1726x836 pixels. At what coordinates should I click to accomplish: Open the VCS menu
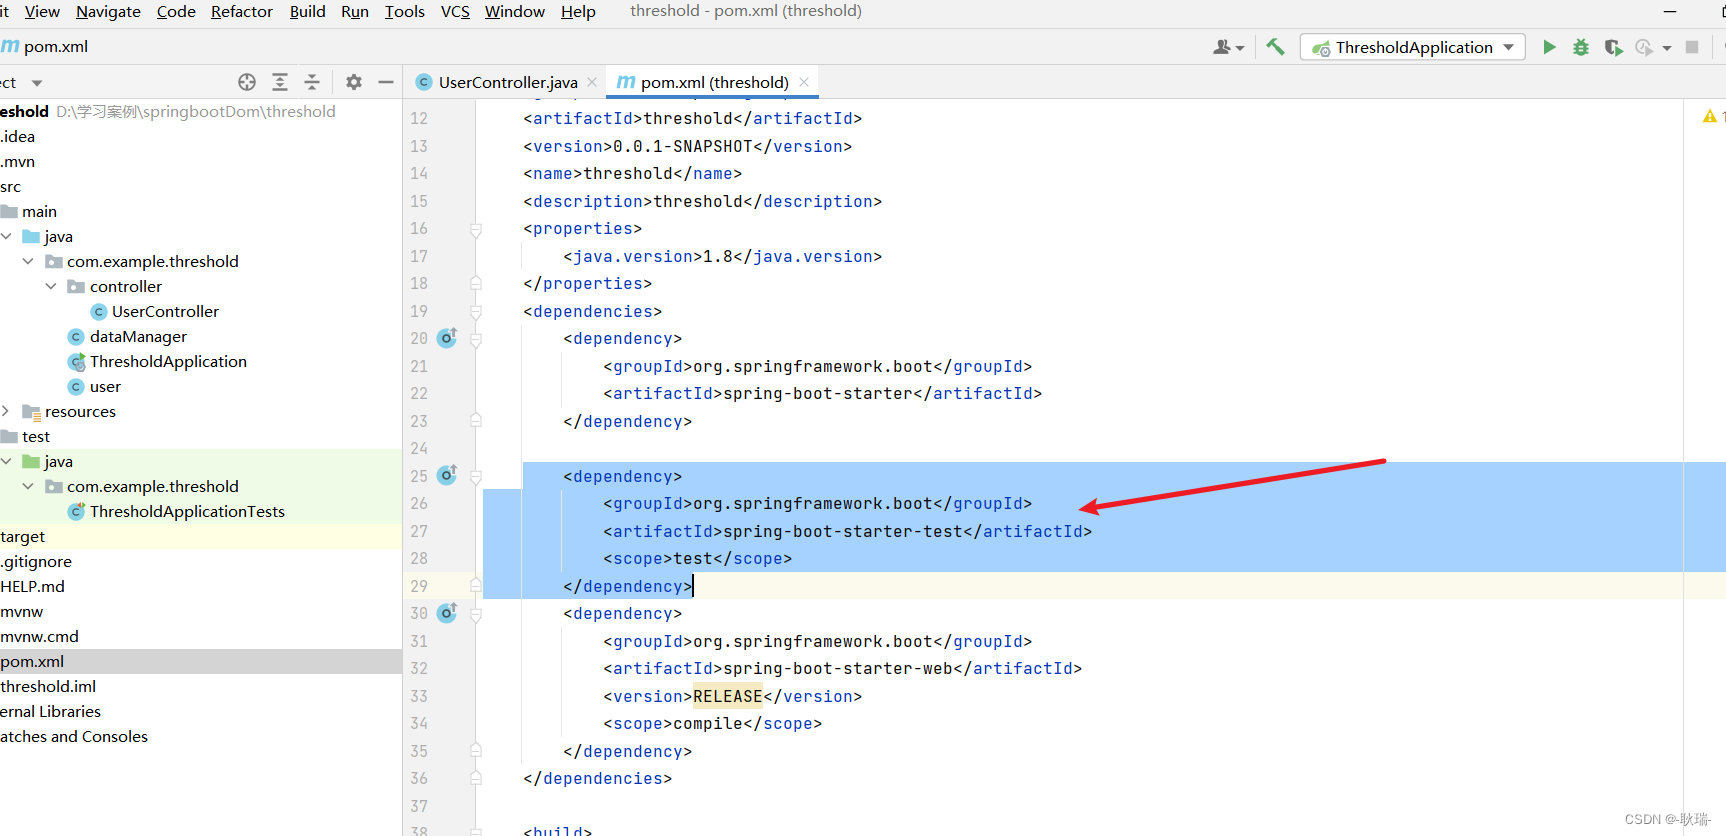455,12
